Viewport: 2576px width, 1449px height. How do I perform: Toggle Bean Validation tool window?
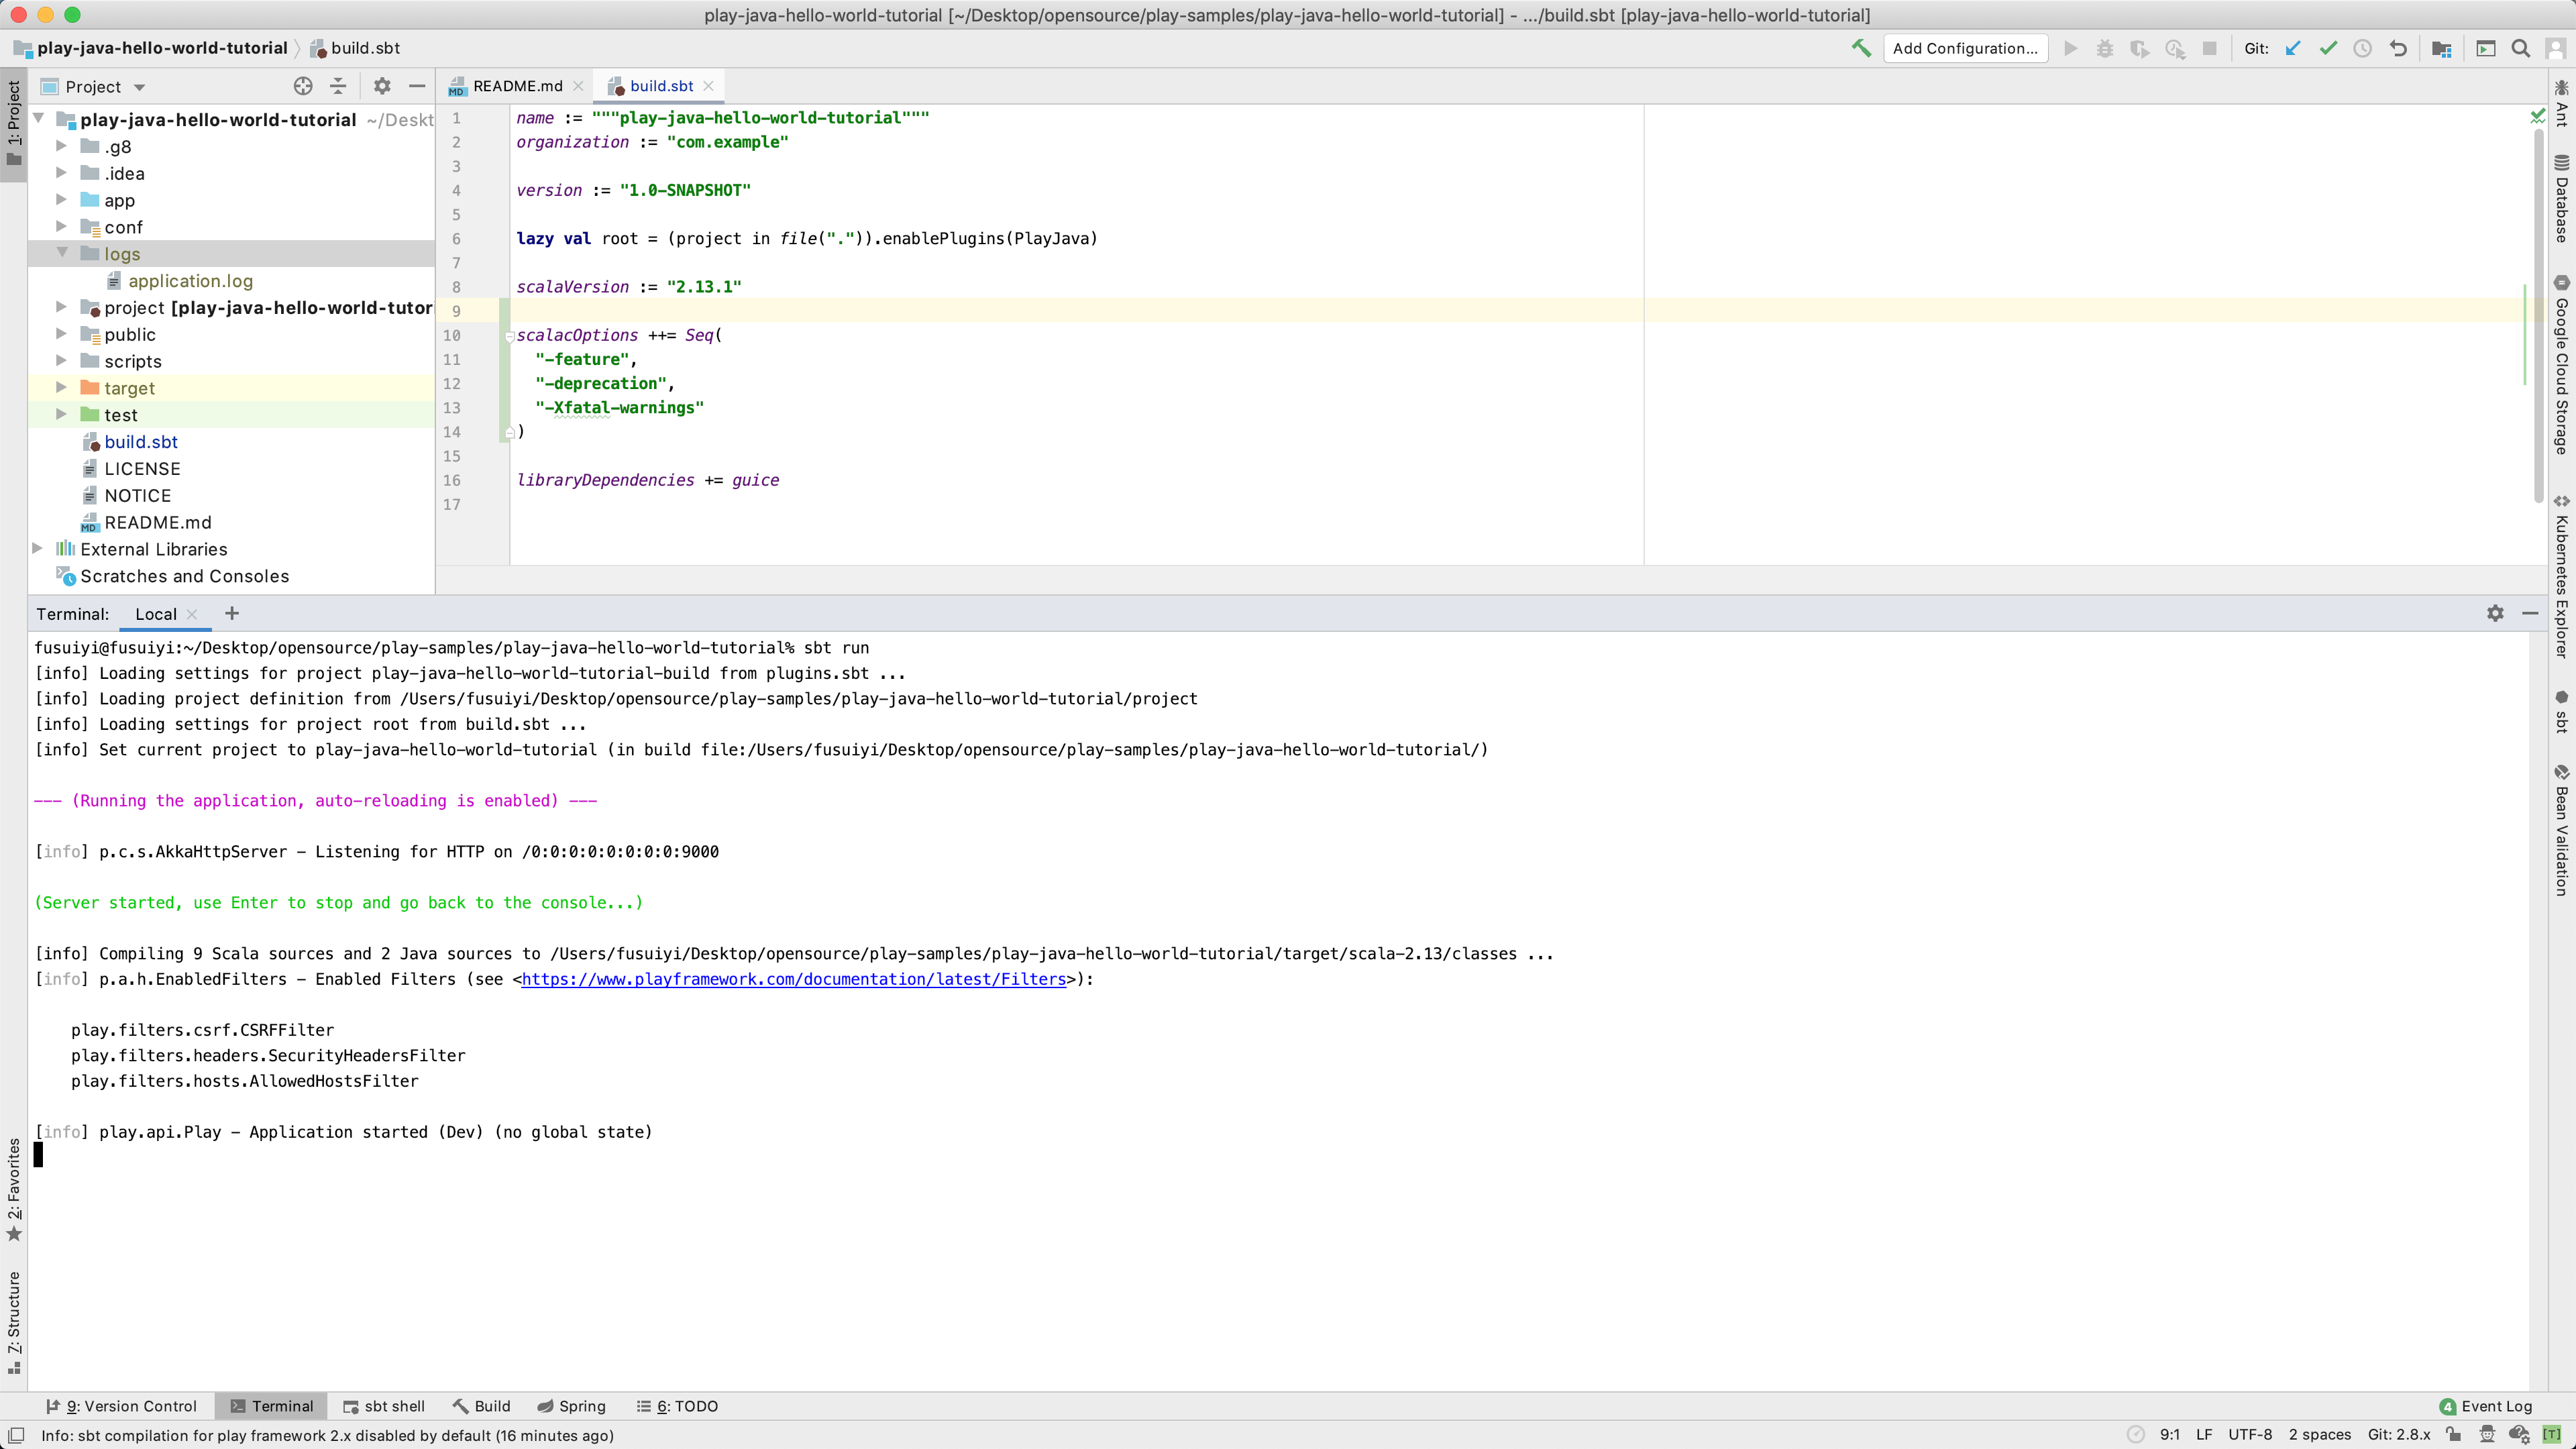point(2561,830)
